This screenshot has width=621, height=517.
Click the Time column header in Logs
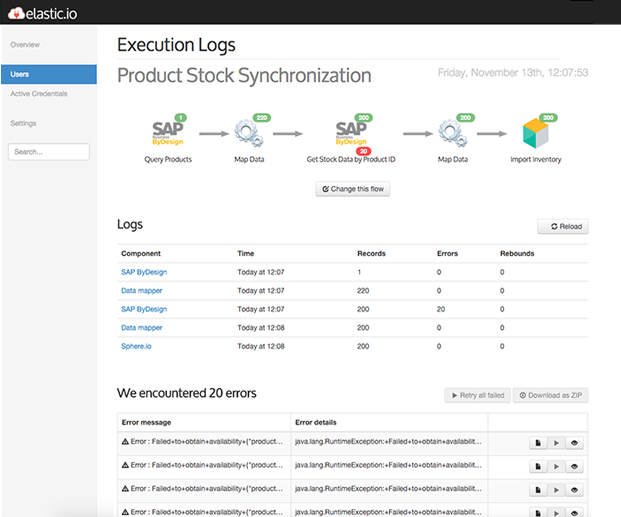point(246,254)
